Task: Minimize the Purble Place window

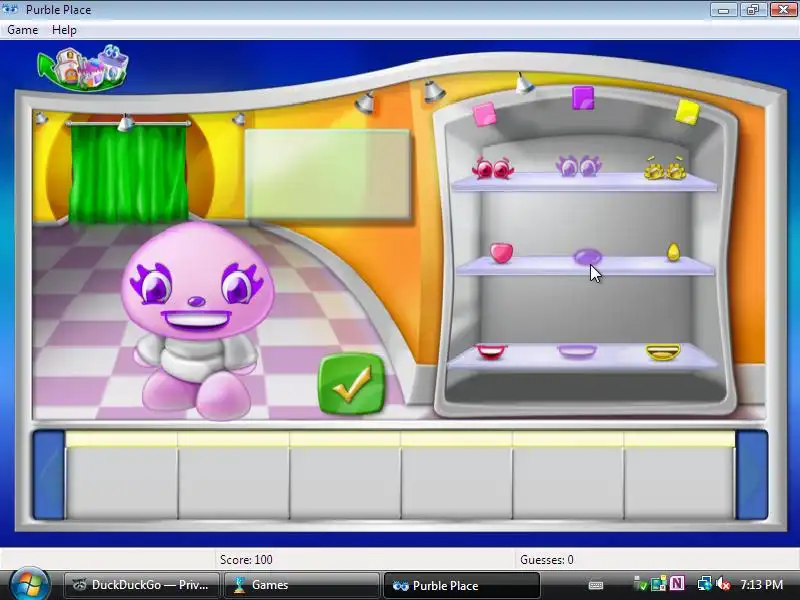Action: click(x=723, y=10)
